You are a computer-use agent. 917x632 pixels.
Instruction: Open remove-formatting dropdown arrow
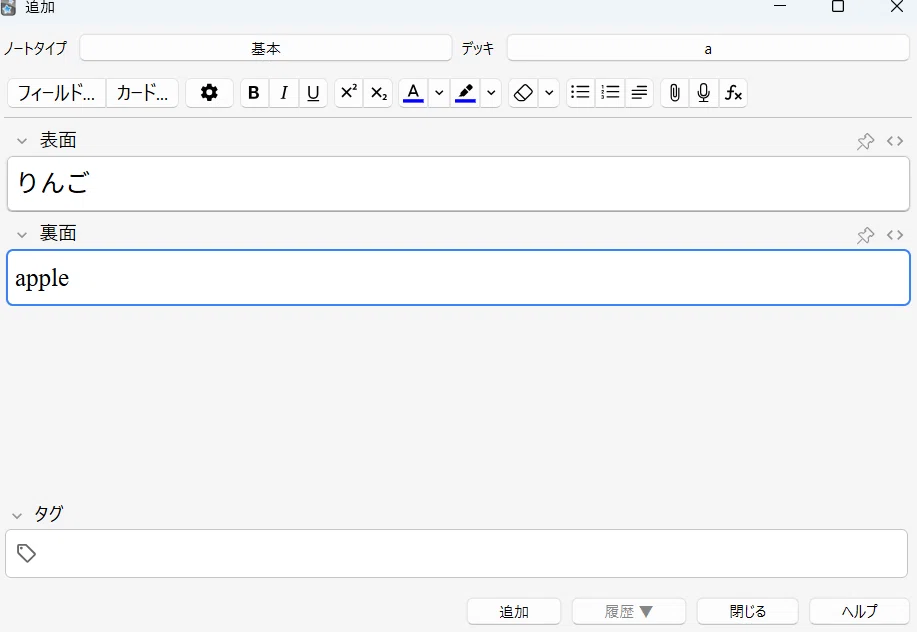click(549, 93)
